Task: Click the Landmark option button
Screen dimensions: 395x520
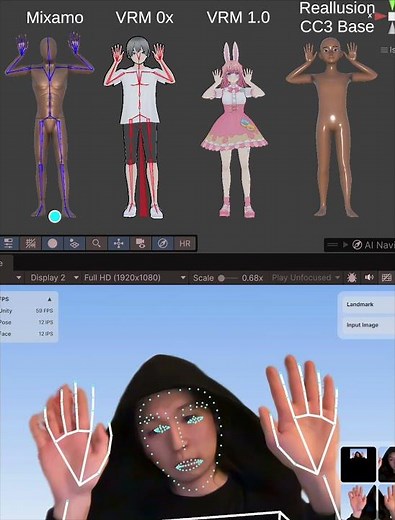Action: pyautogui.click(x=368, y=304)
